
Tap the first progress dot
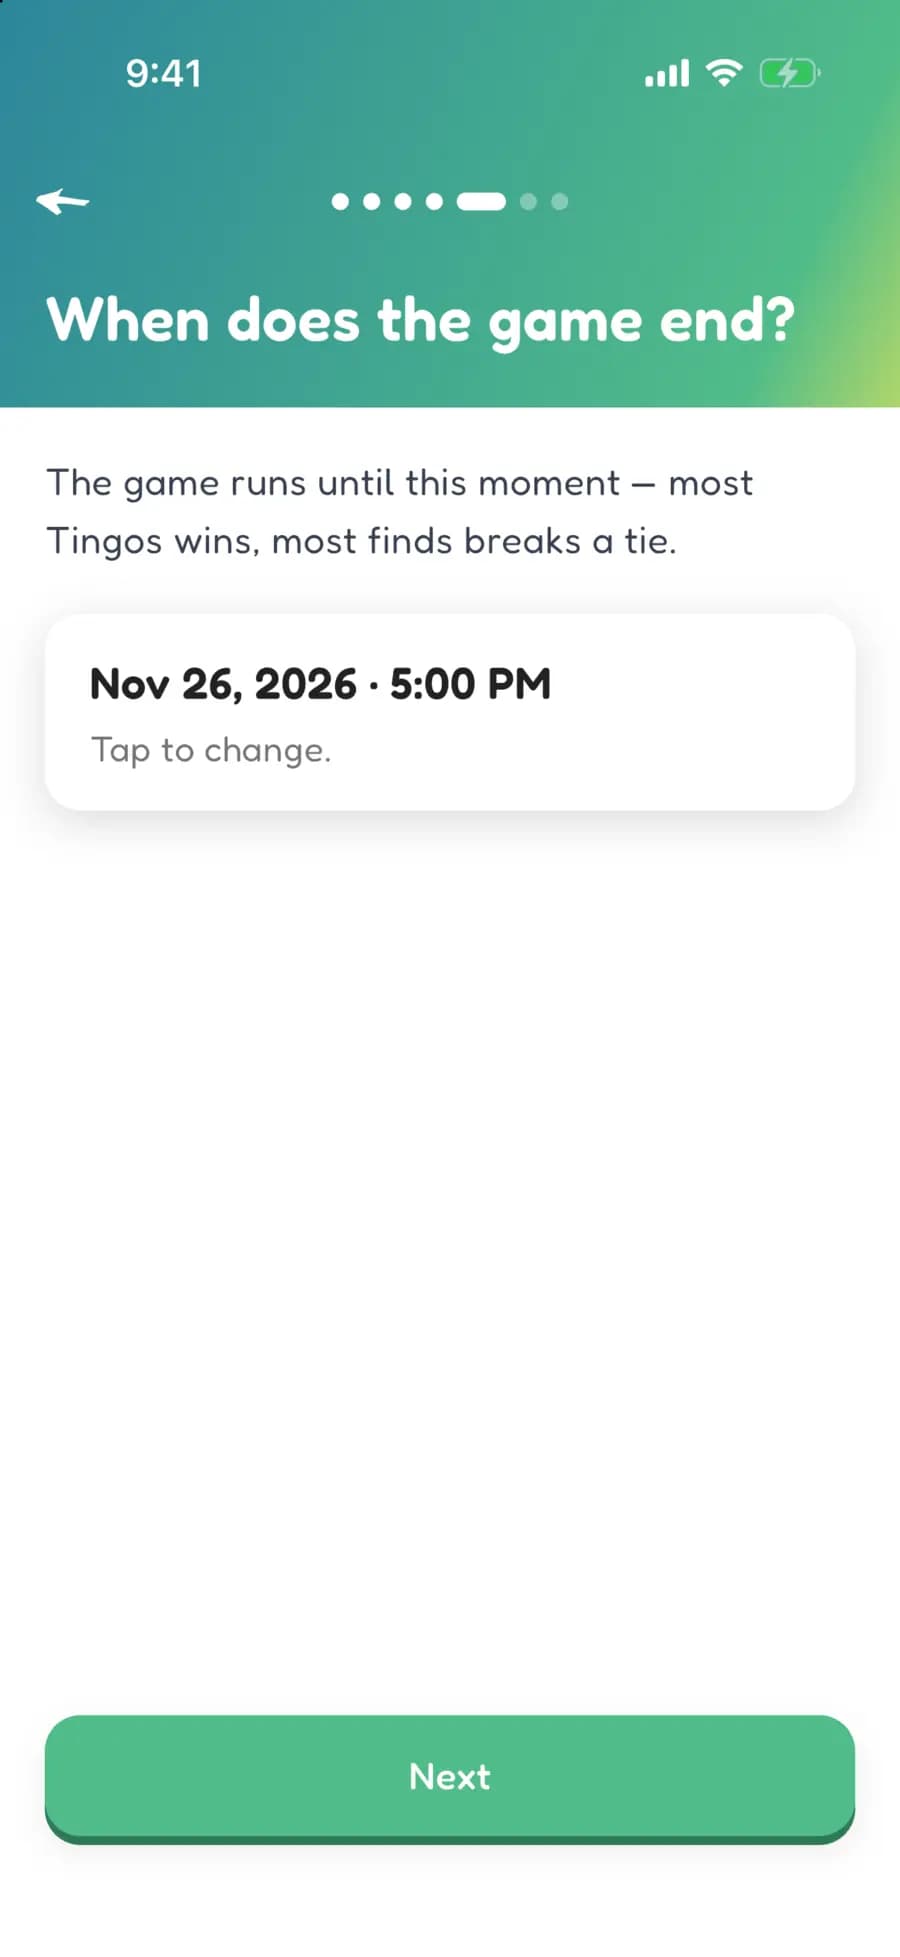point(340,201)
